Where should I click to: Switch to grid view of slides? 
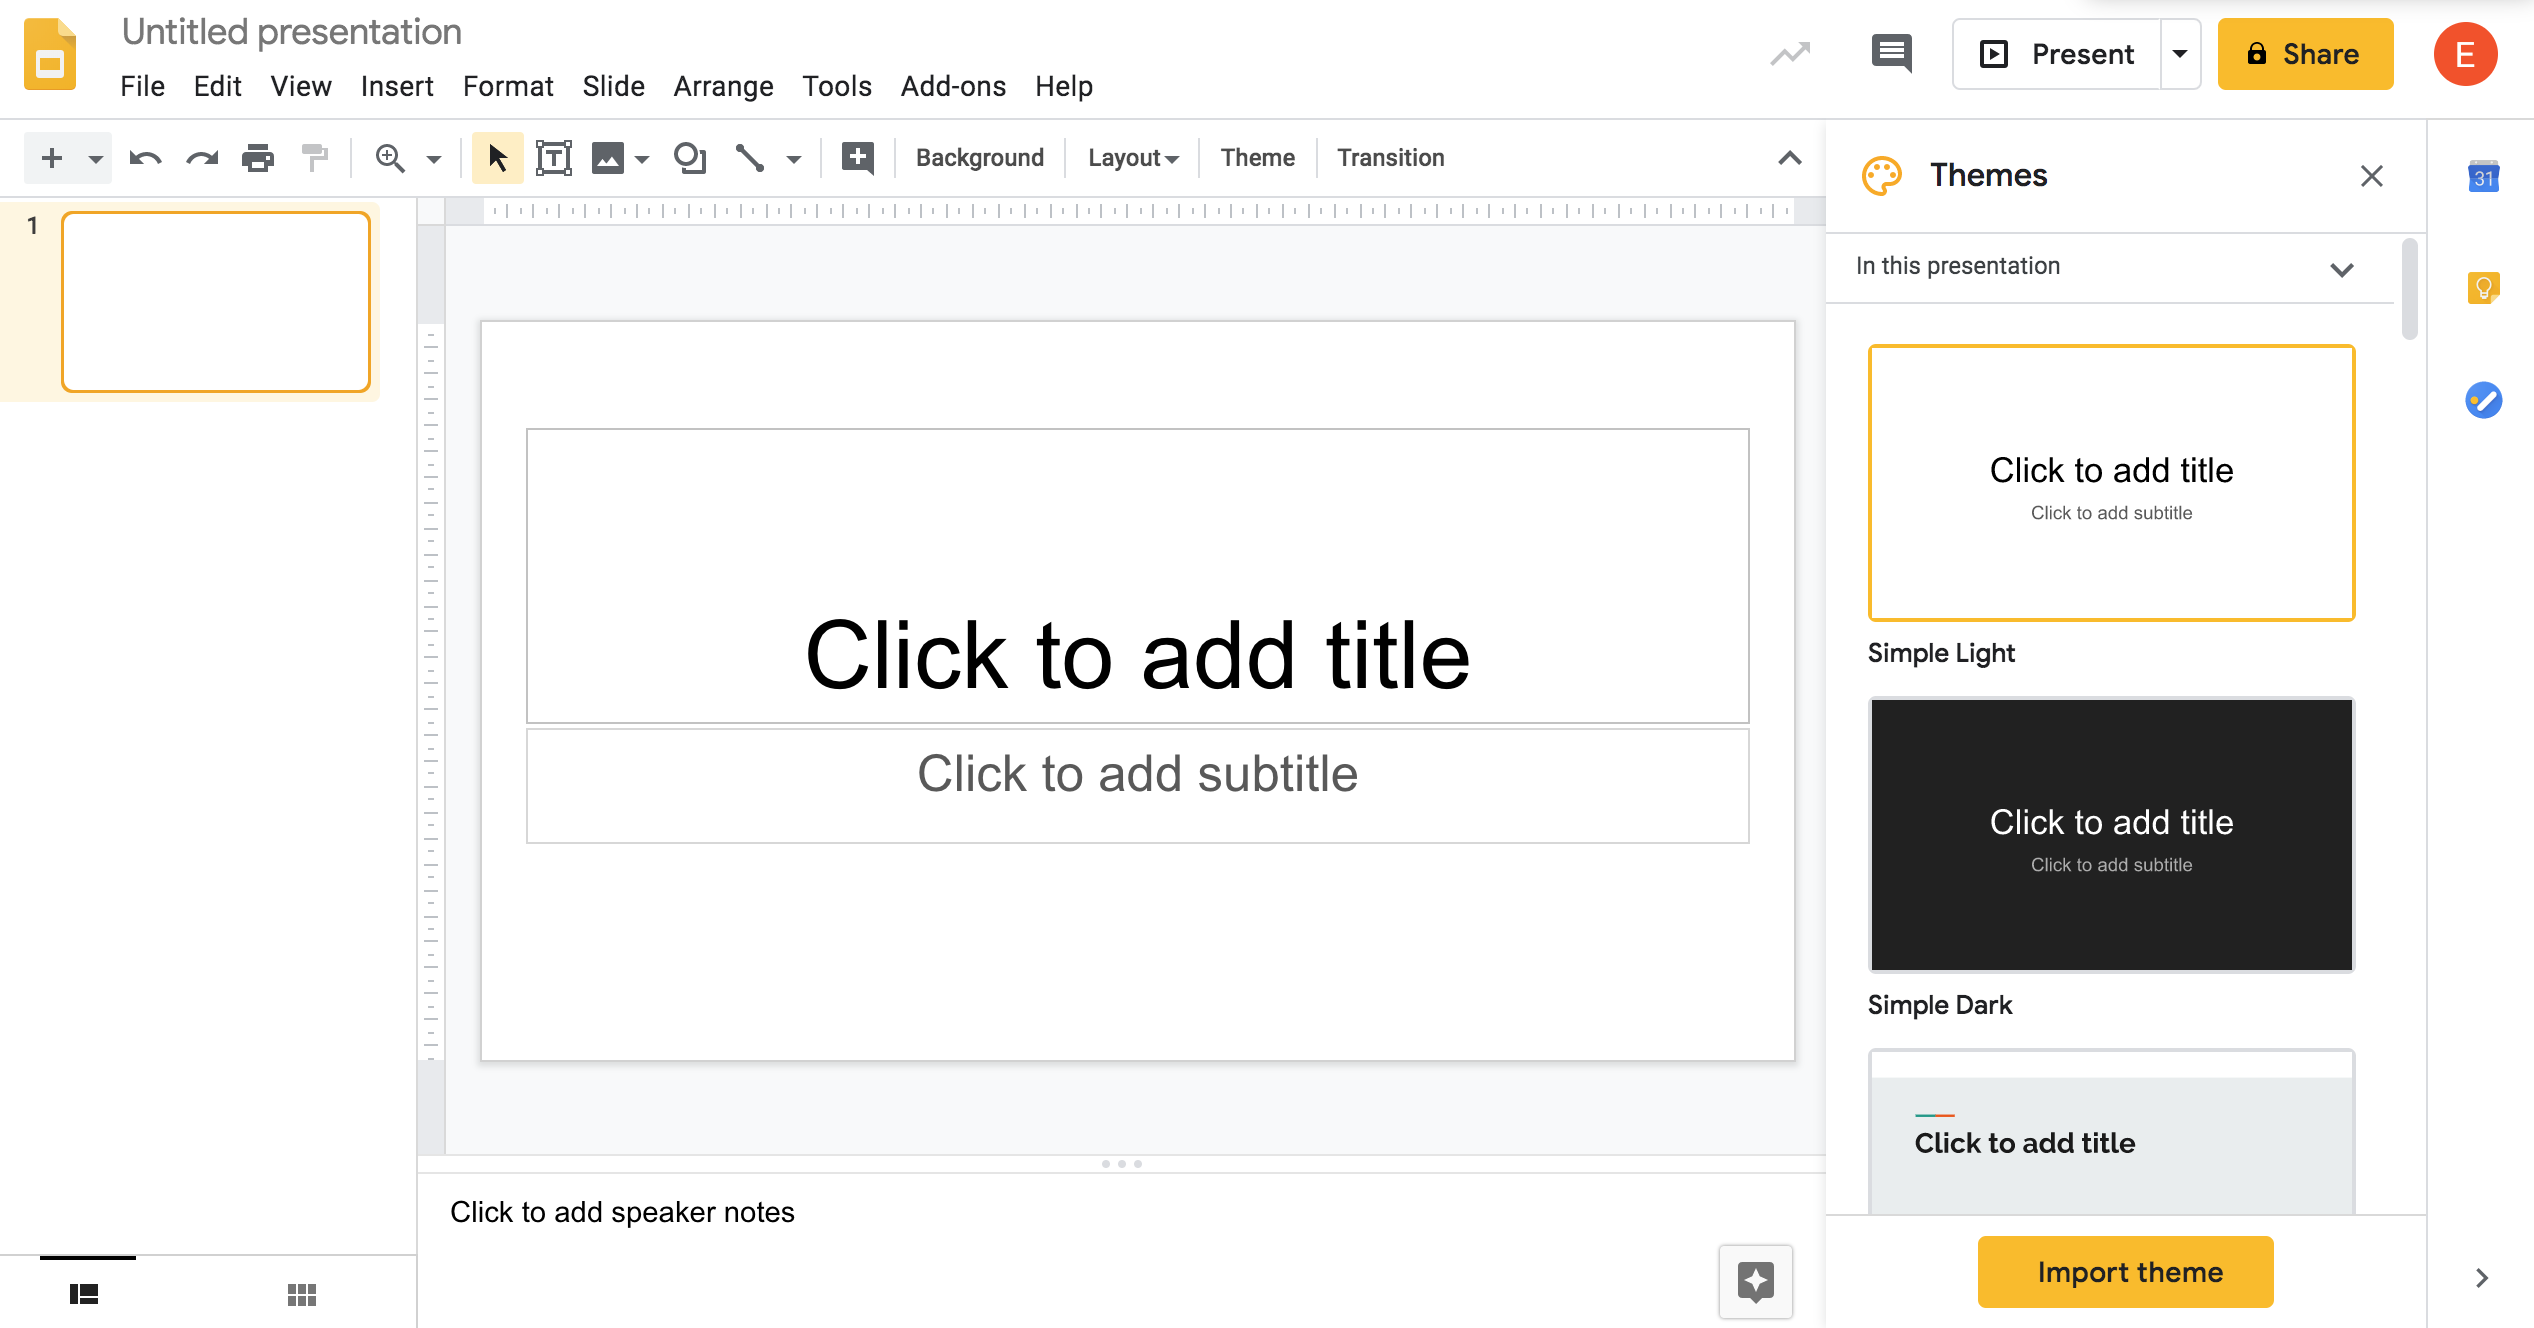coord(301,1294)
